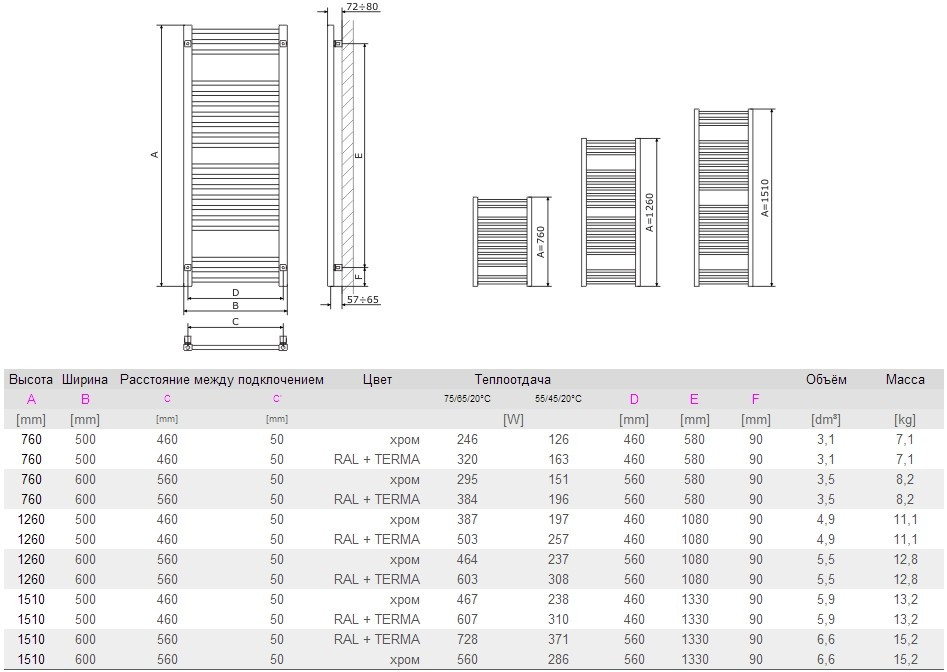This screenshot has height=672, width=947.
Task: Click the A=760 radiator drawing
Action: pos(509,241)
